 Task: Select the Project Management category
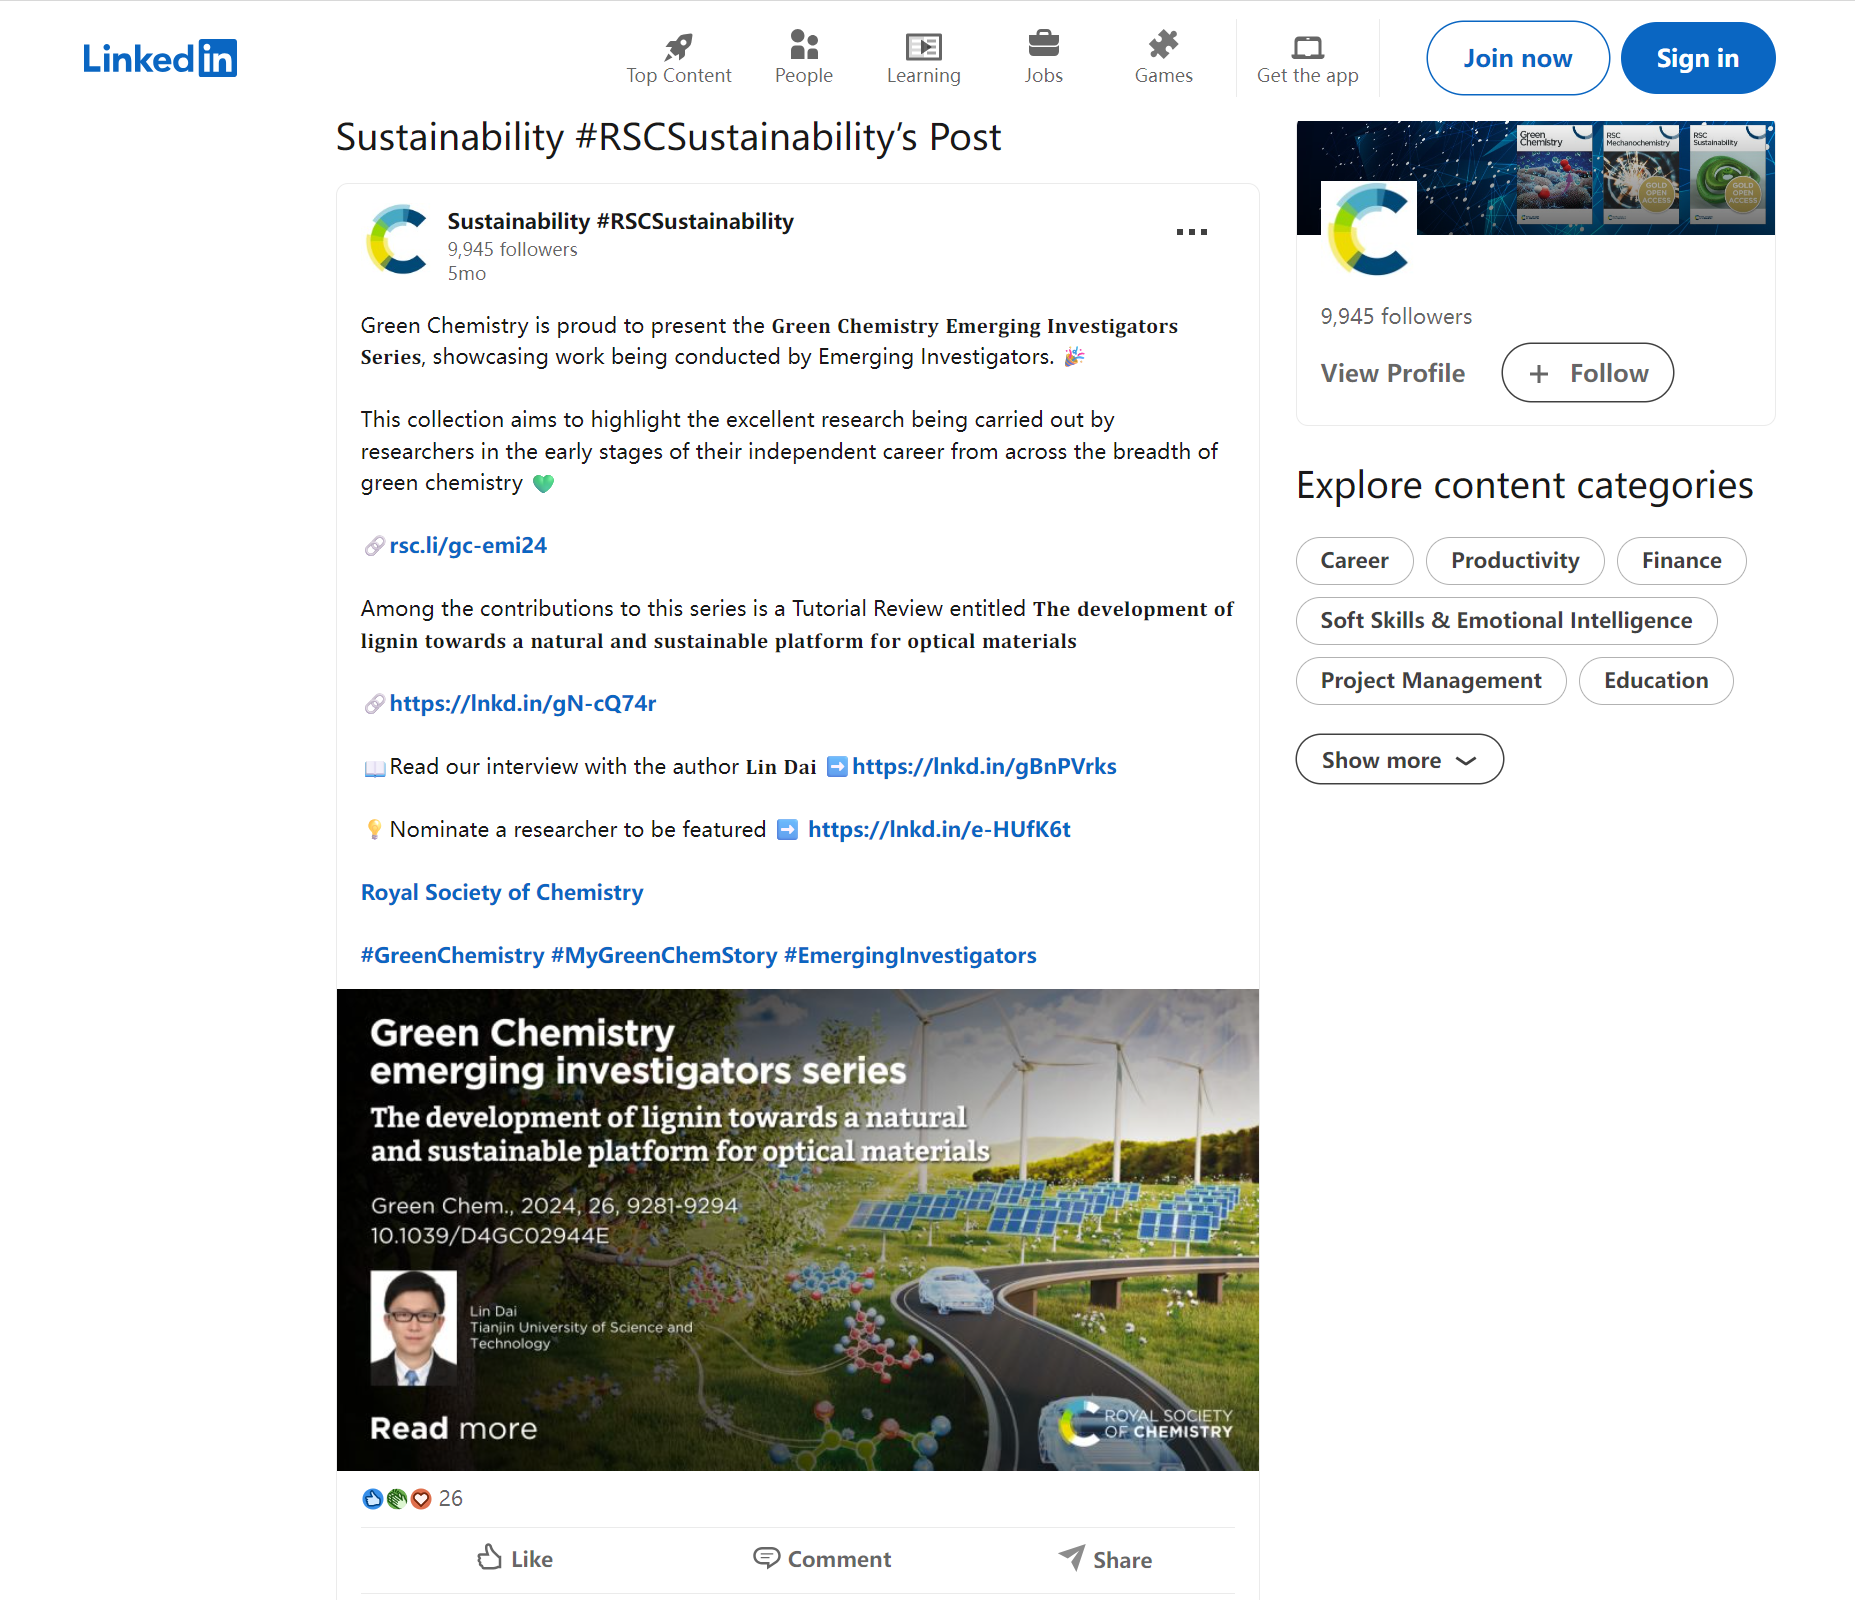click(1431, 680)
